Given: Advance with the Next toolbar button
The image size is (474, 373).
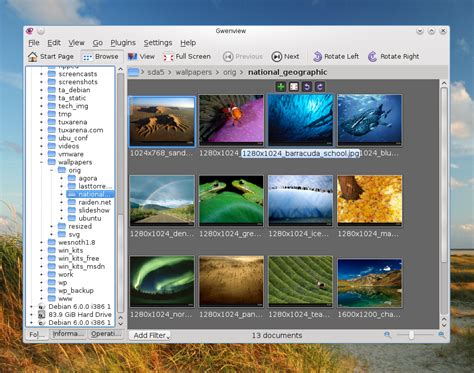Looking at the screenshot, I should tap(285, 57).
